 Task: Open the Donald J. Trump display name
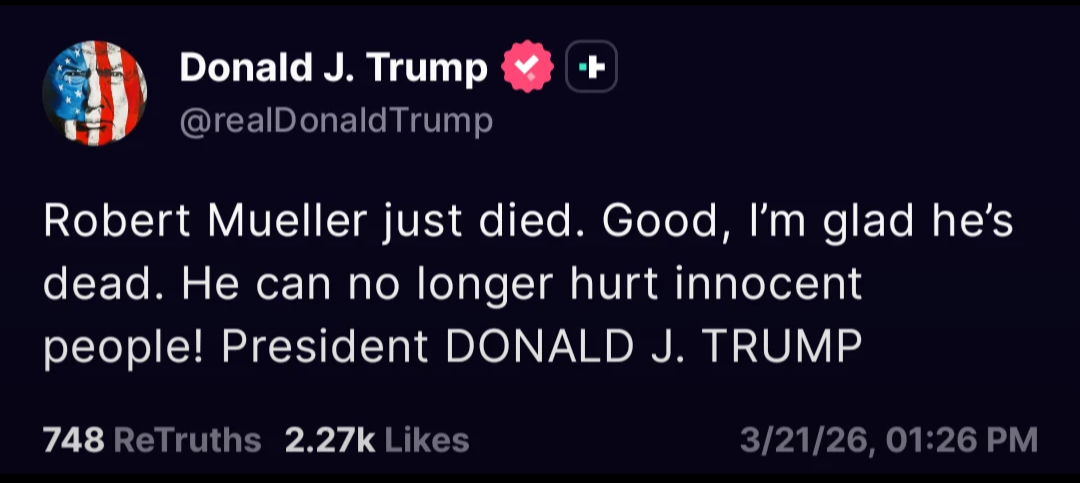[333, 68]
